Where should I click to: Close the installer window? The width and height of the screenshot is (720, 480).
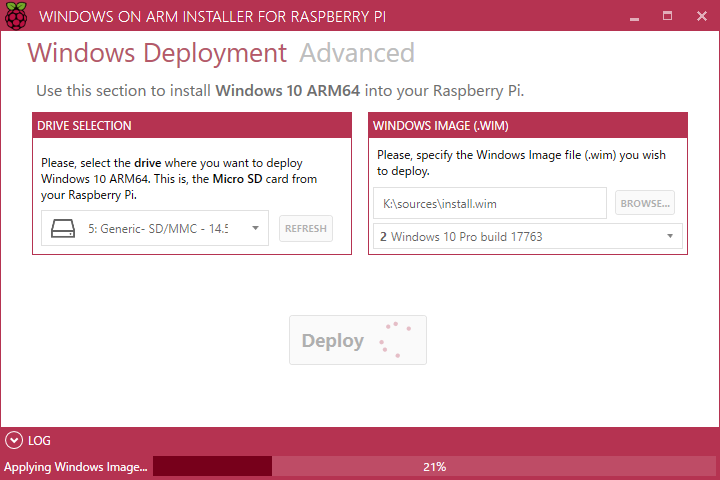click(x=702, y=16)
